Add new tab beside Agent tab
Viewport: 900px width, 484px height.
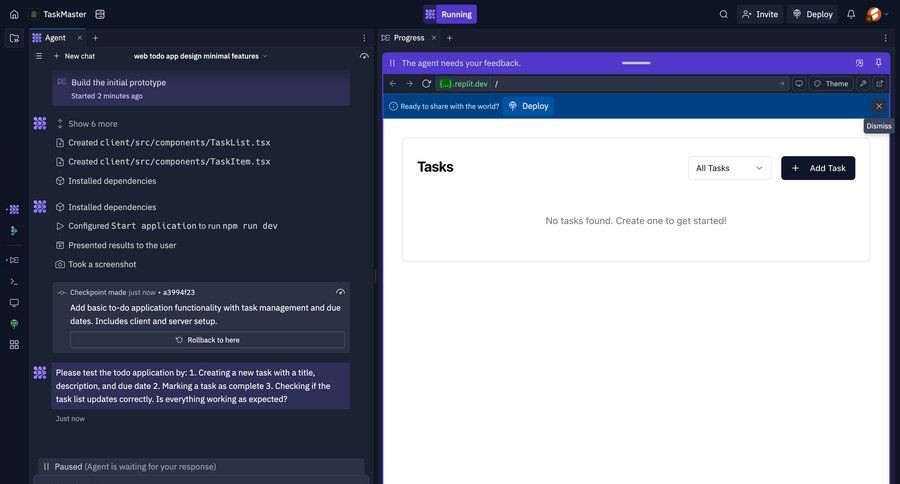click(95, 38)
